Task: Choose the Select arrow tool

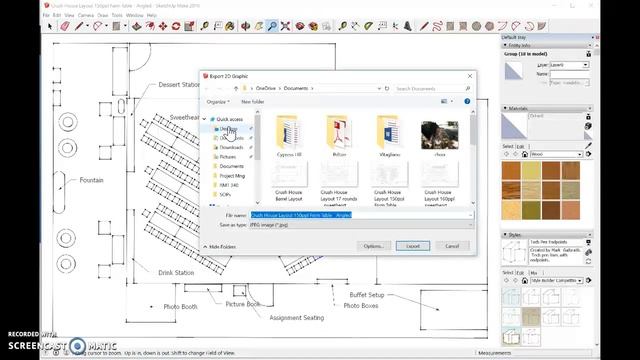Action: (x=50, y=27)
